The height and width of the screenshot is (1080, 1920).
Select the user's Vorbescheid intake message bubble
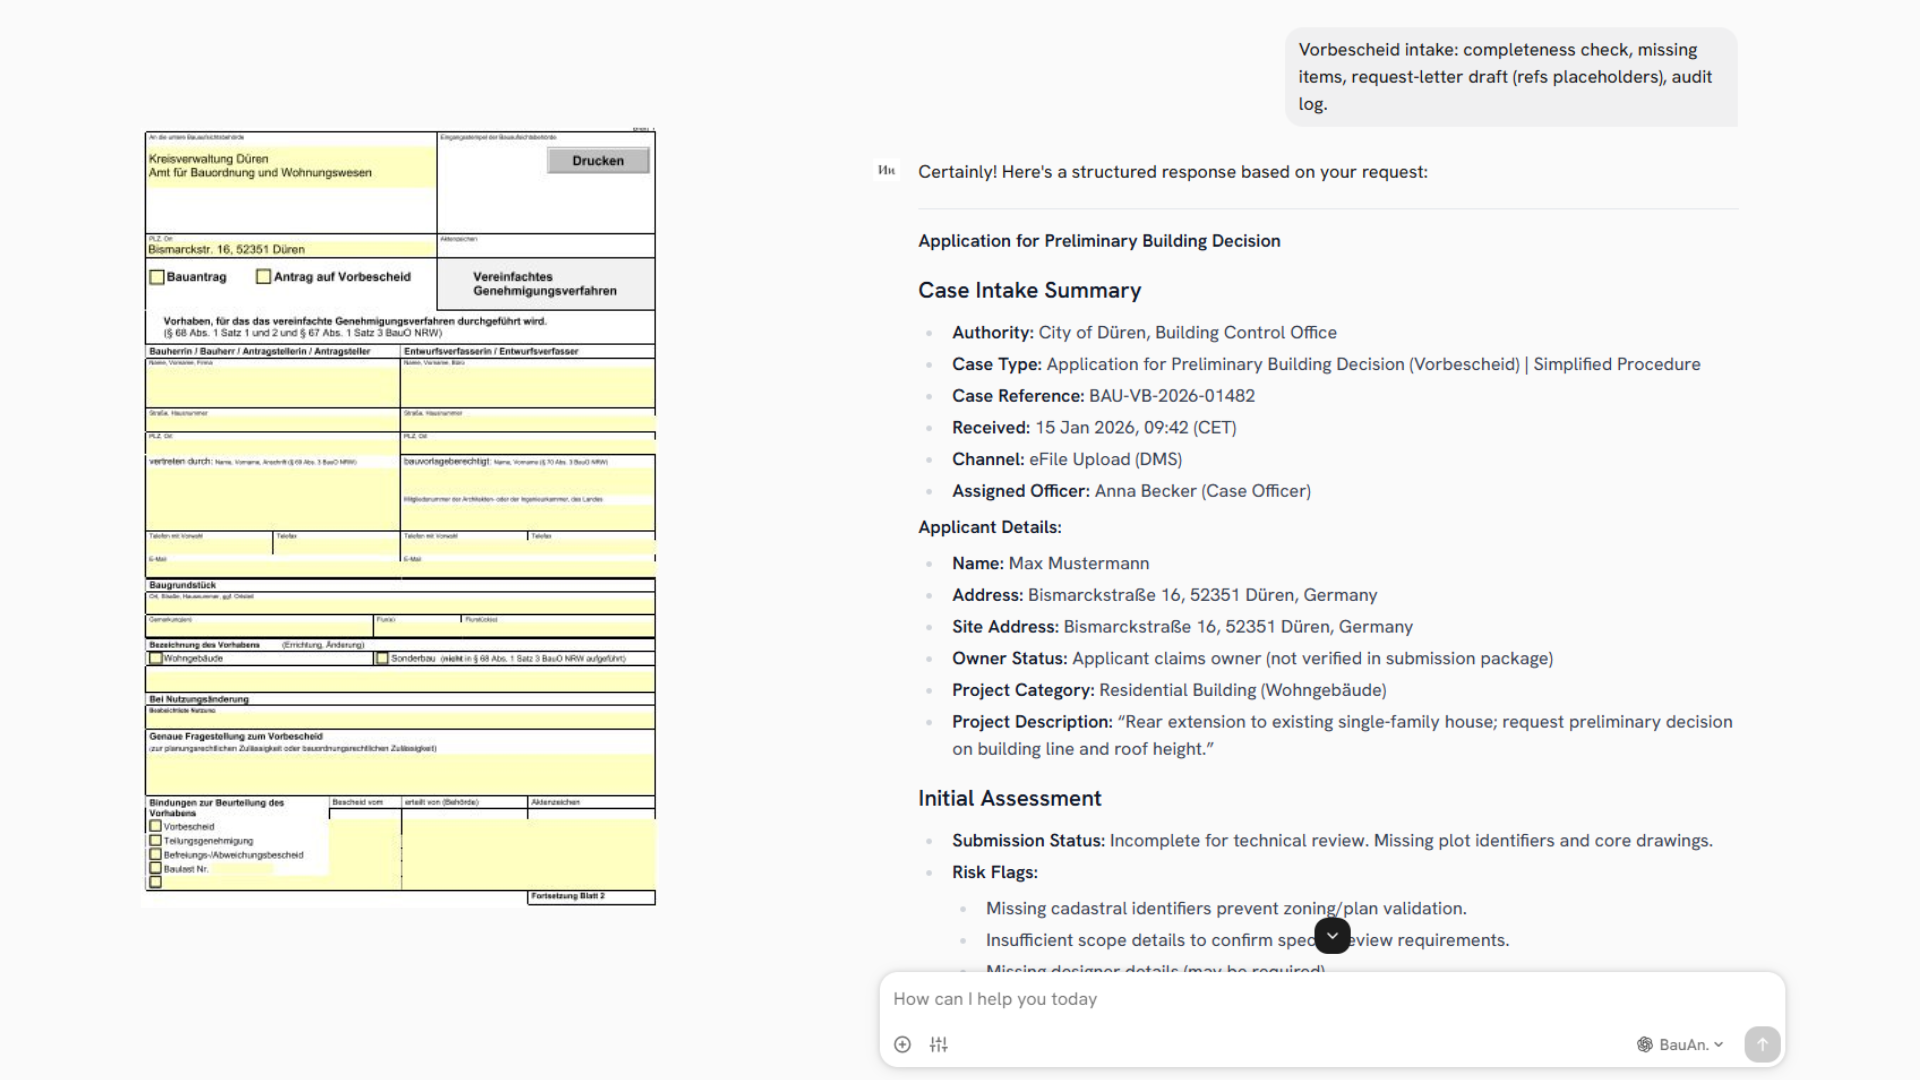tap(1510, 77)
